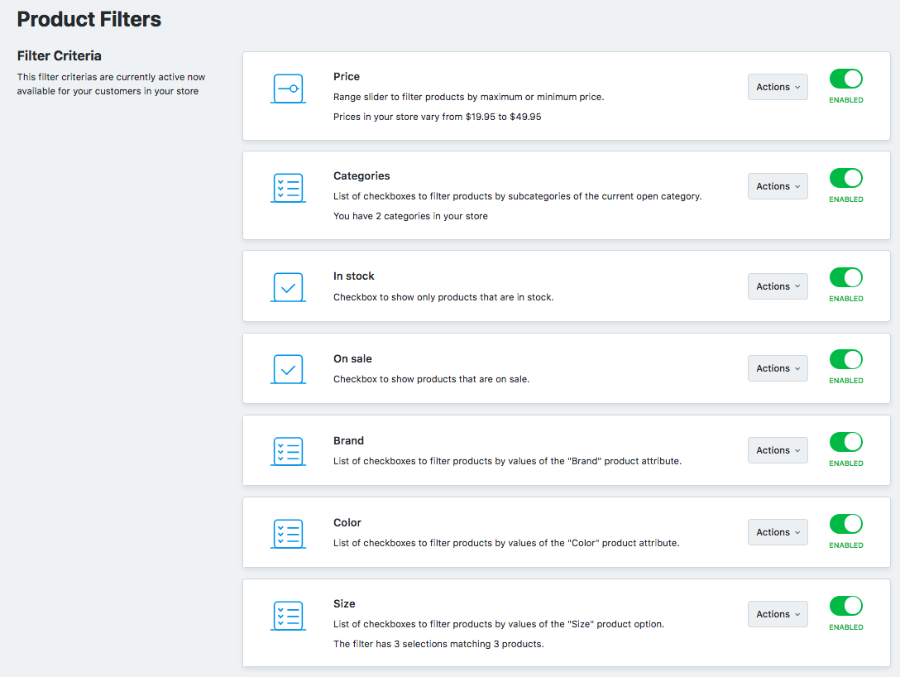This screenshot has width=900, height=677.
Task: Toggle the Color filter switch
Action: click(846, 524)
